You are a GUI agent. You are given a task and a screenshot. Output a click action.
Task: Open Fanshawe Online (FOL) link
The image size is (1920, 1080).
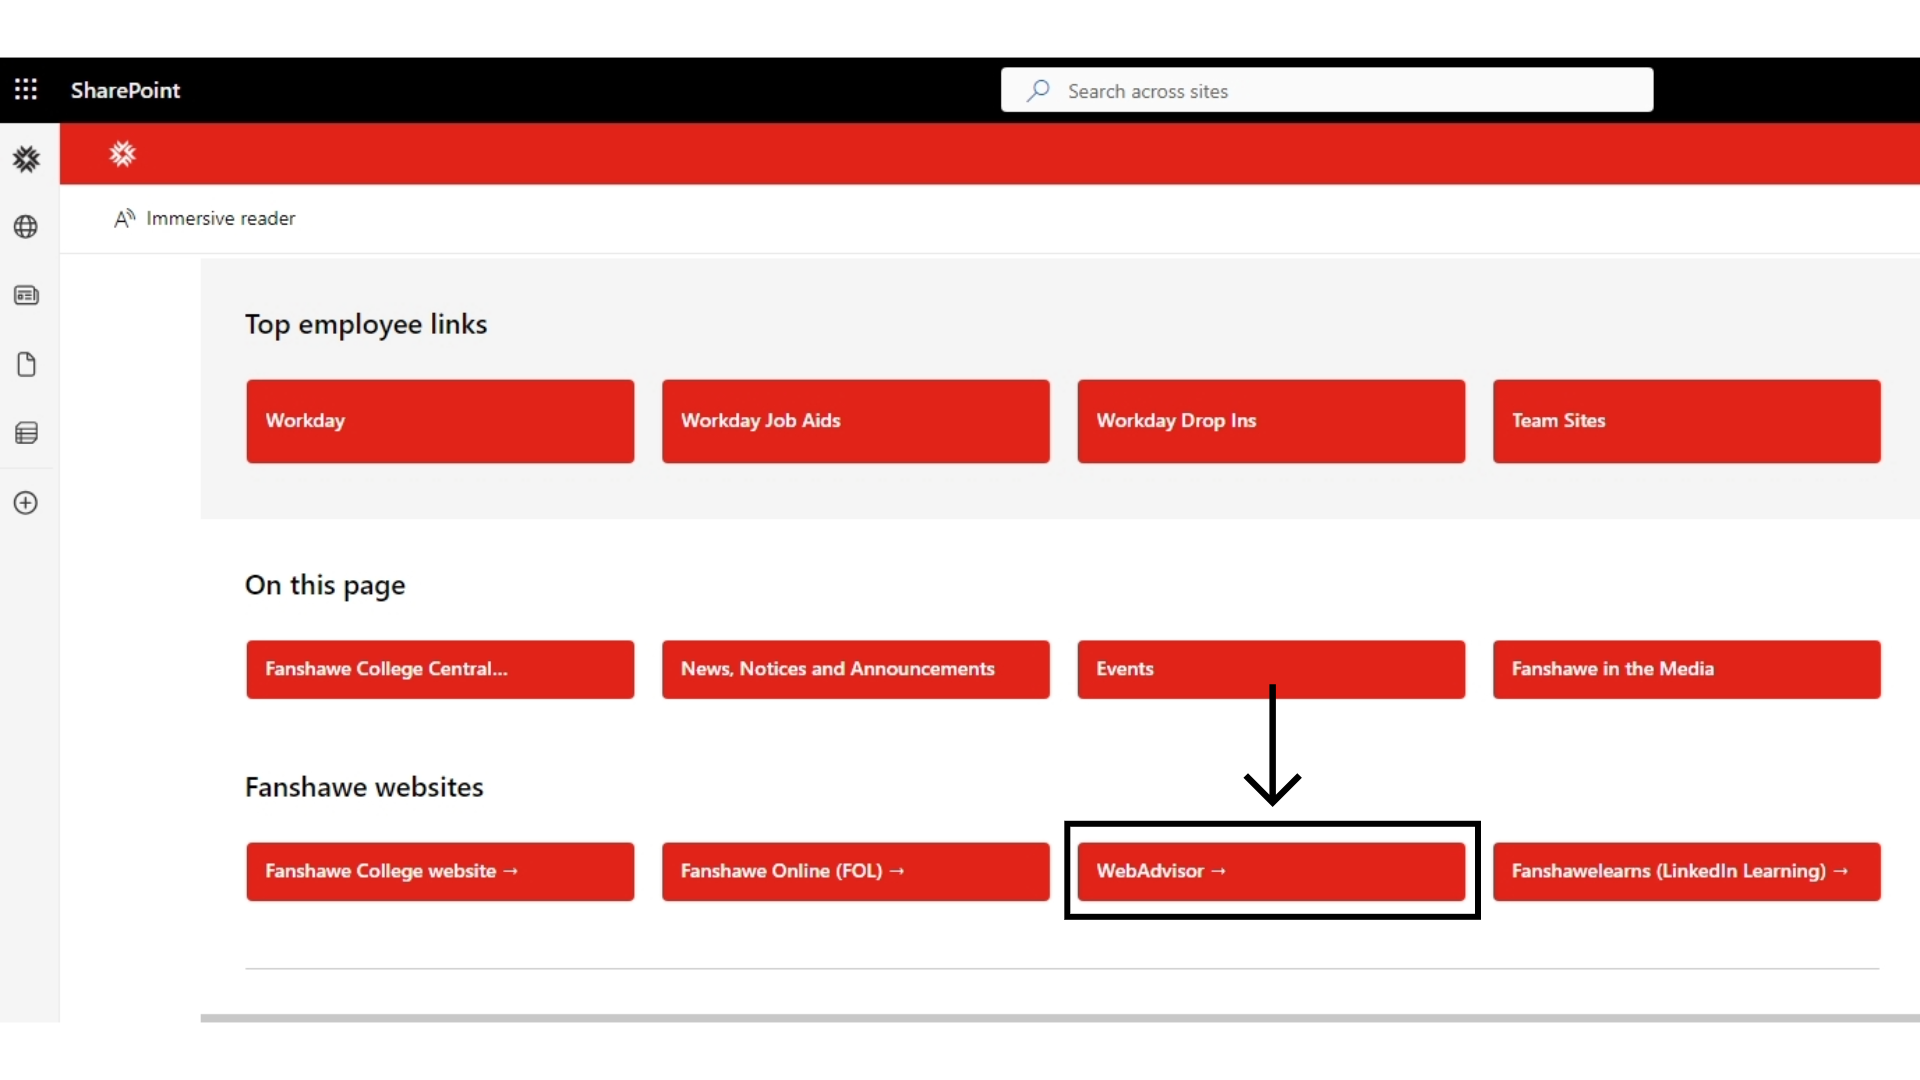coord(856,871)
